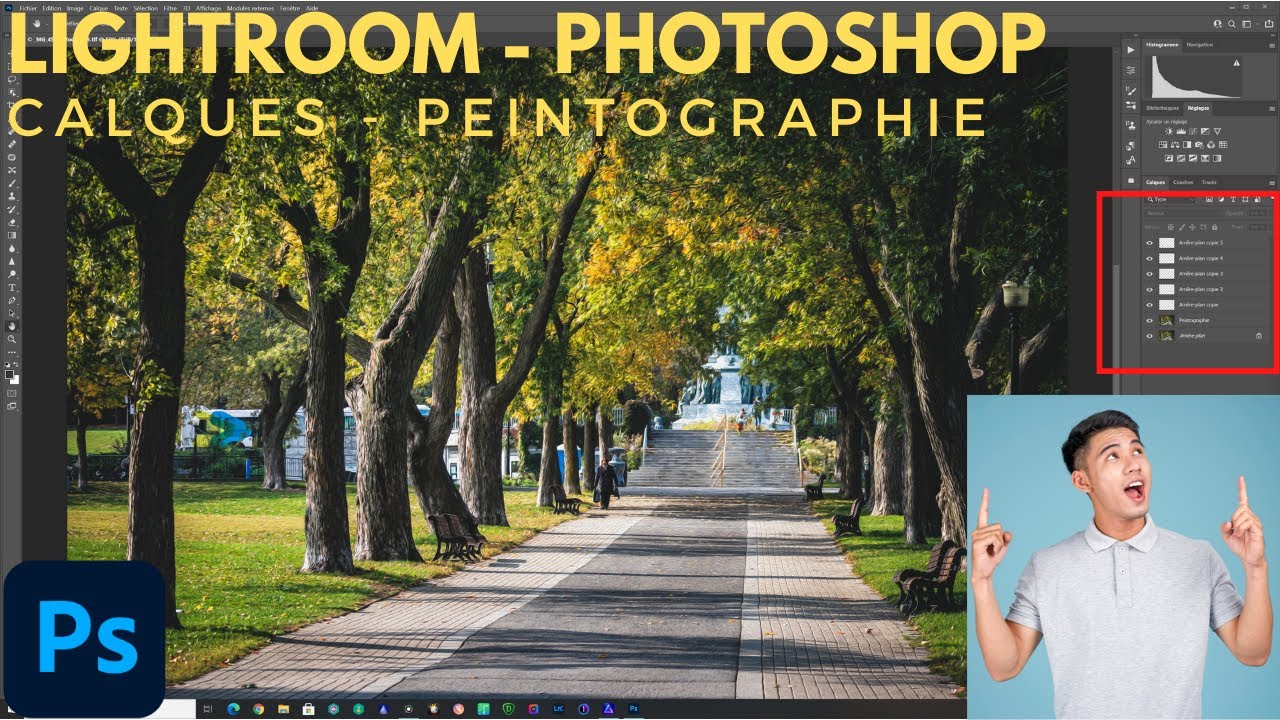Switch to the Tracés tab

[x=1209, y=182]
